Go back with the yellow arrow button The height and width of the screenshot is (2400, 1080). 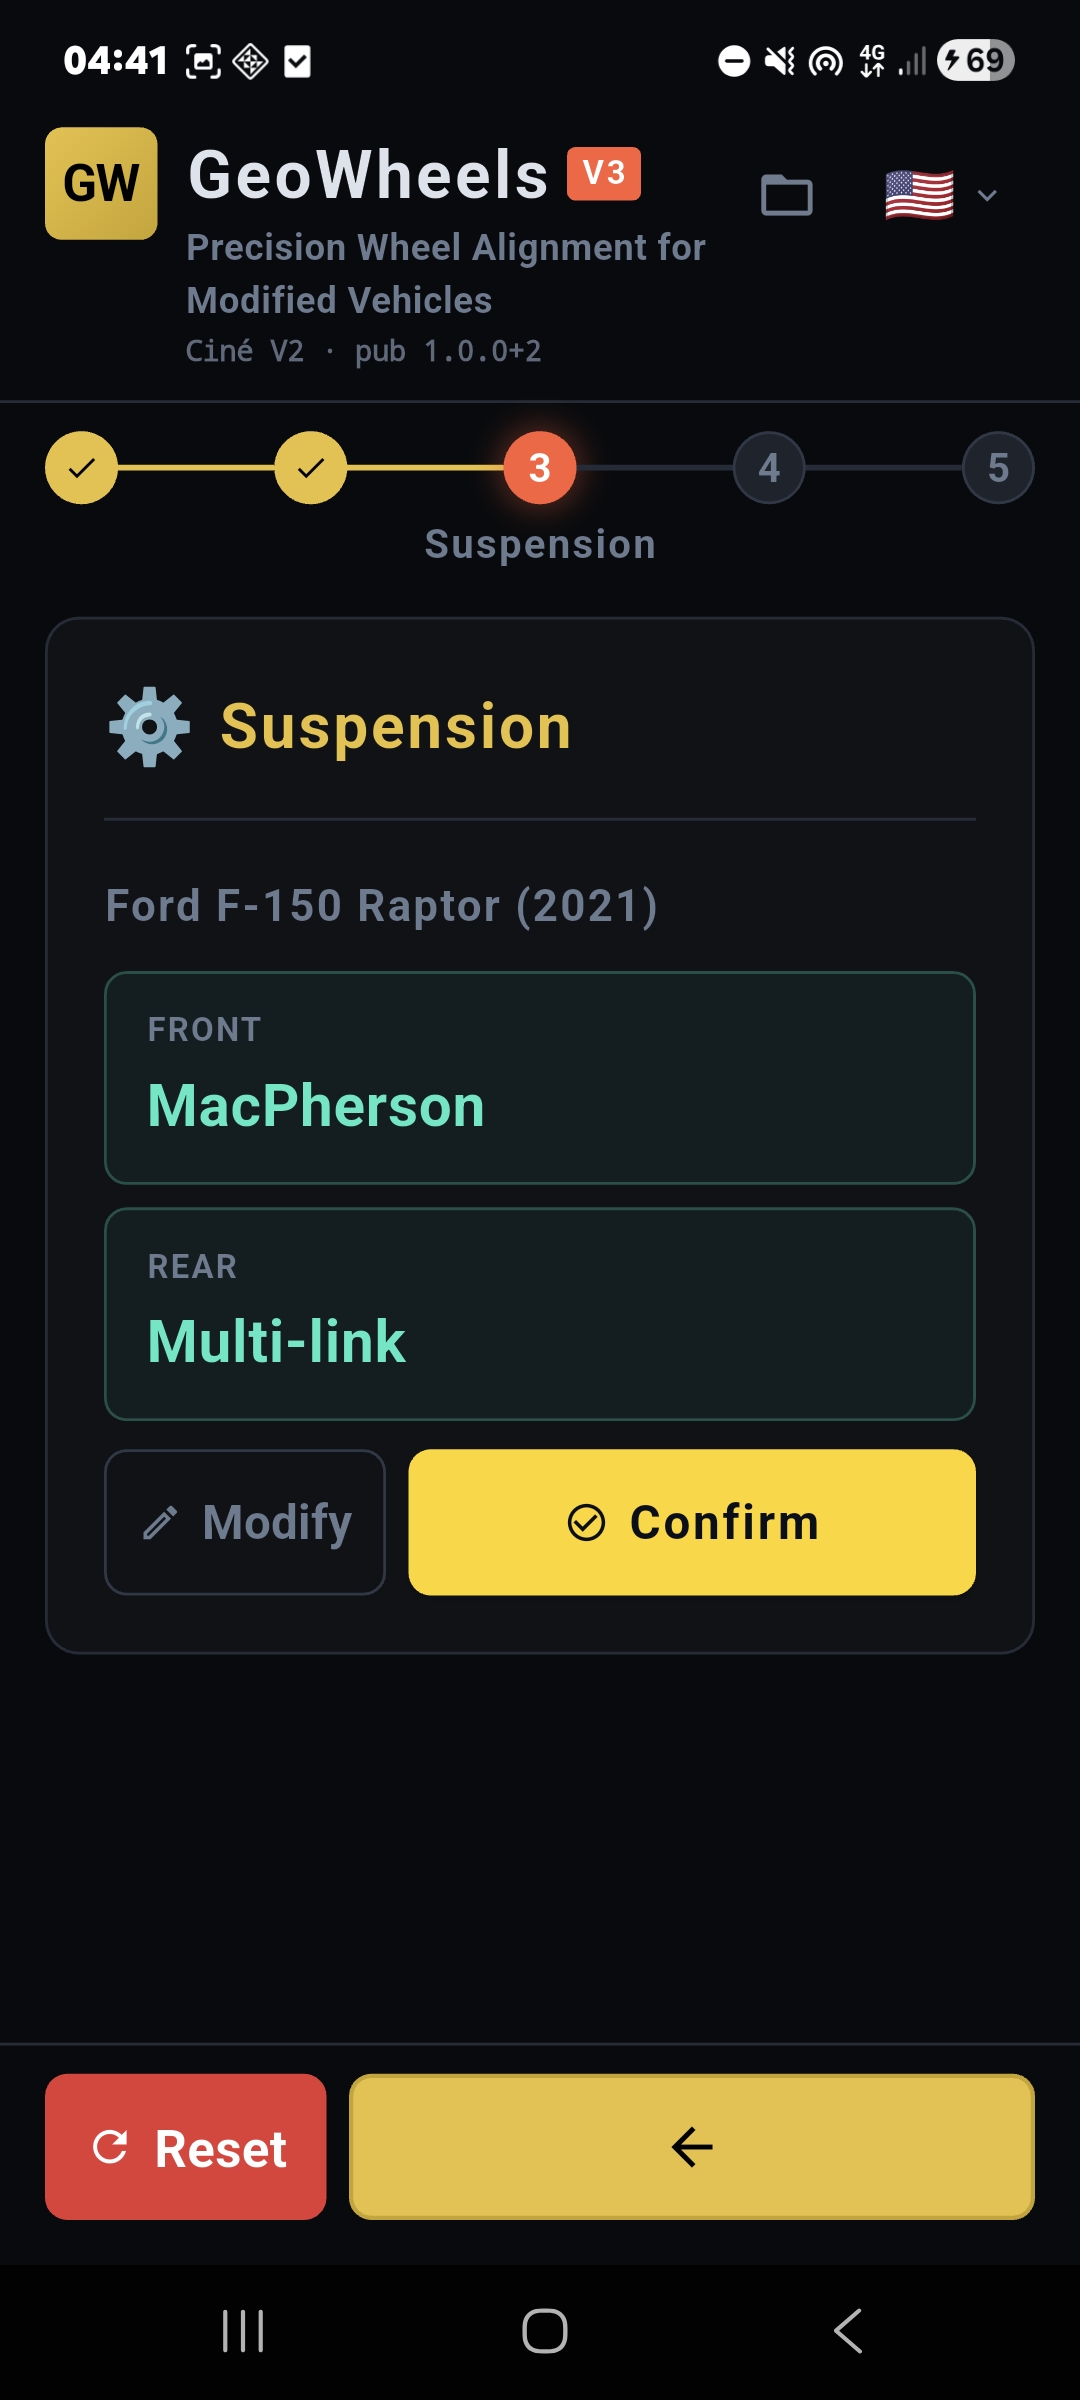click(x=692, y=2147)
